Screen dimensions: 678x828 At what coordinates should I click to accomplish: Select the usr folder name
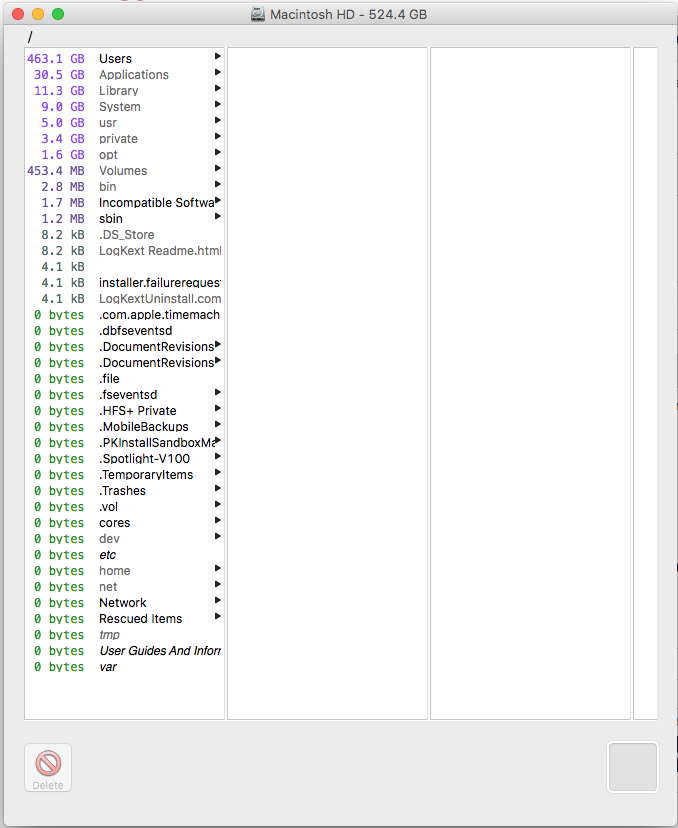point(108,123)
